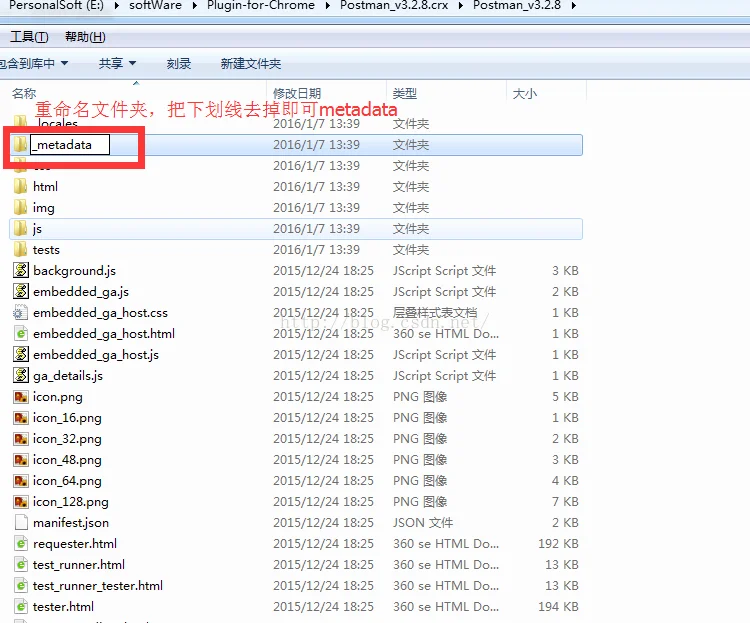
Task: Select the background.js file name
Action: pyautogui.click(x=75, y=271)
